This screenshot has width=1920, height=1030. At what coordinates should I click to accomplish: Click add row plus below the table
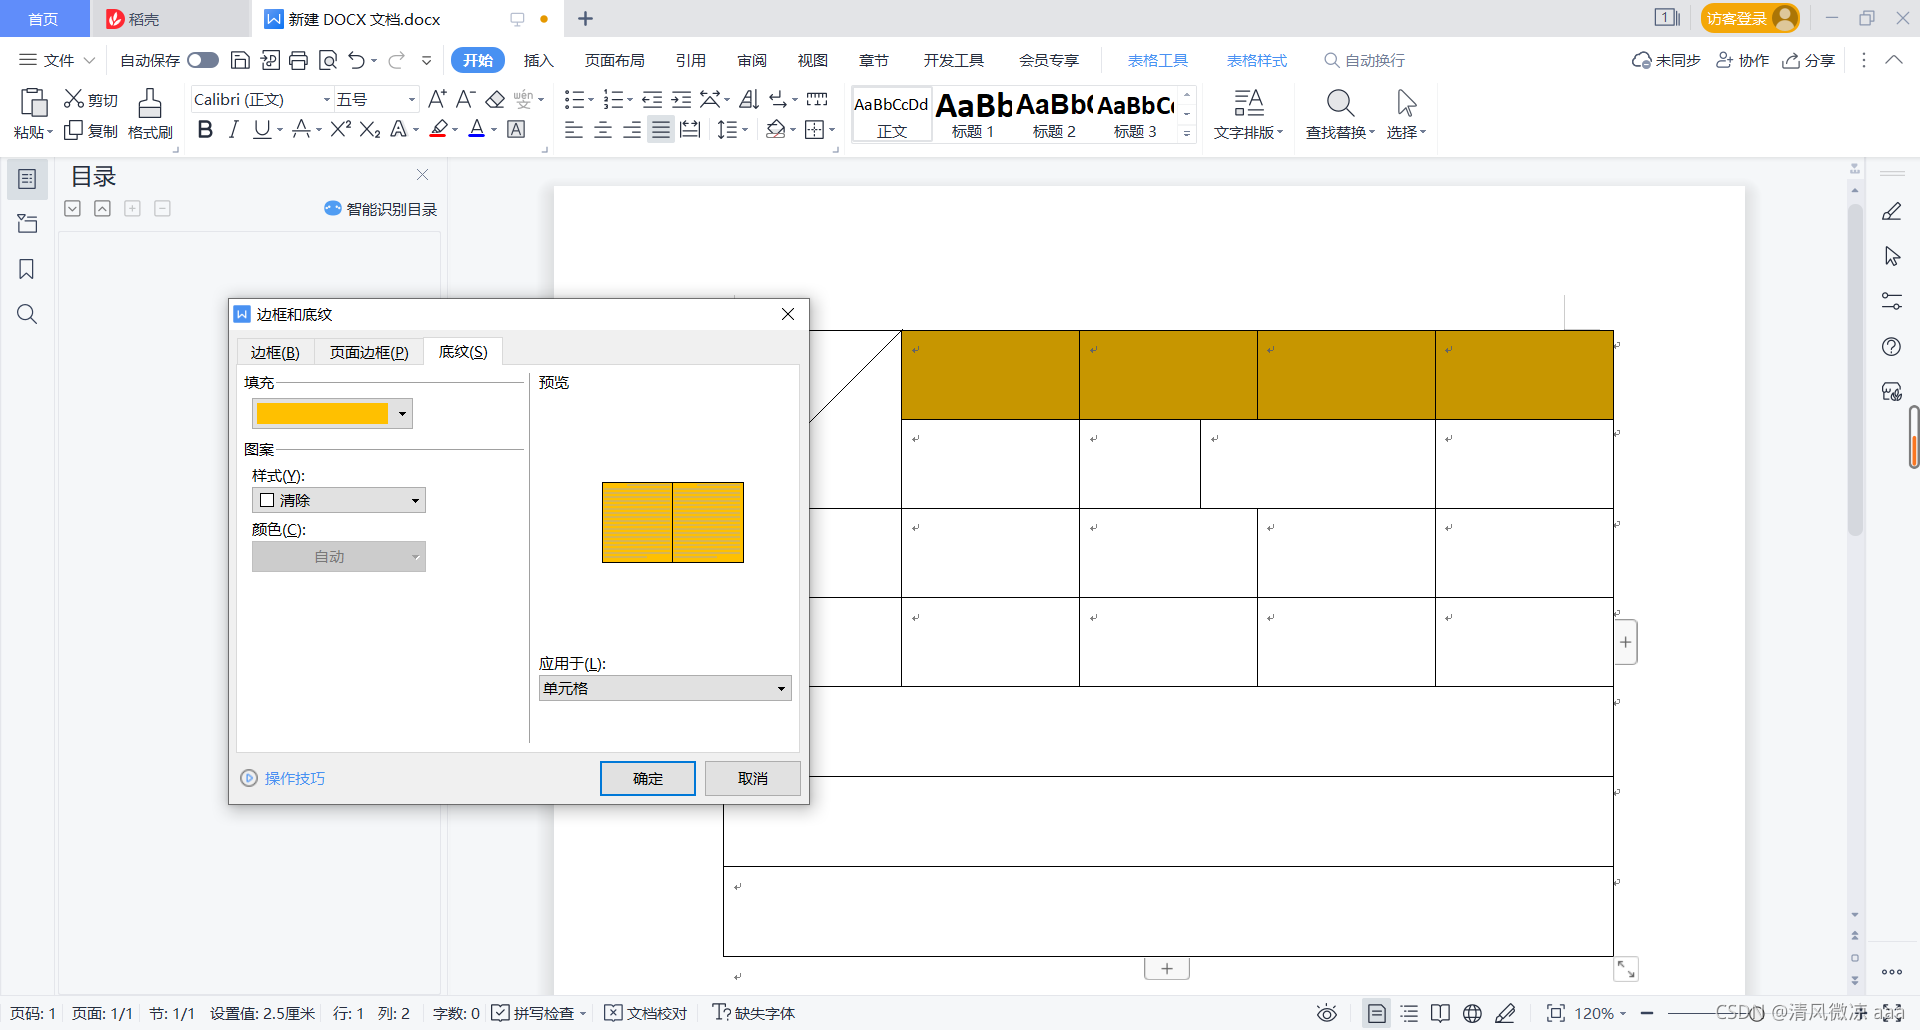click(1166, 968)
